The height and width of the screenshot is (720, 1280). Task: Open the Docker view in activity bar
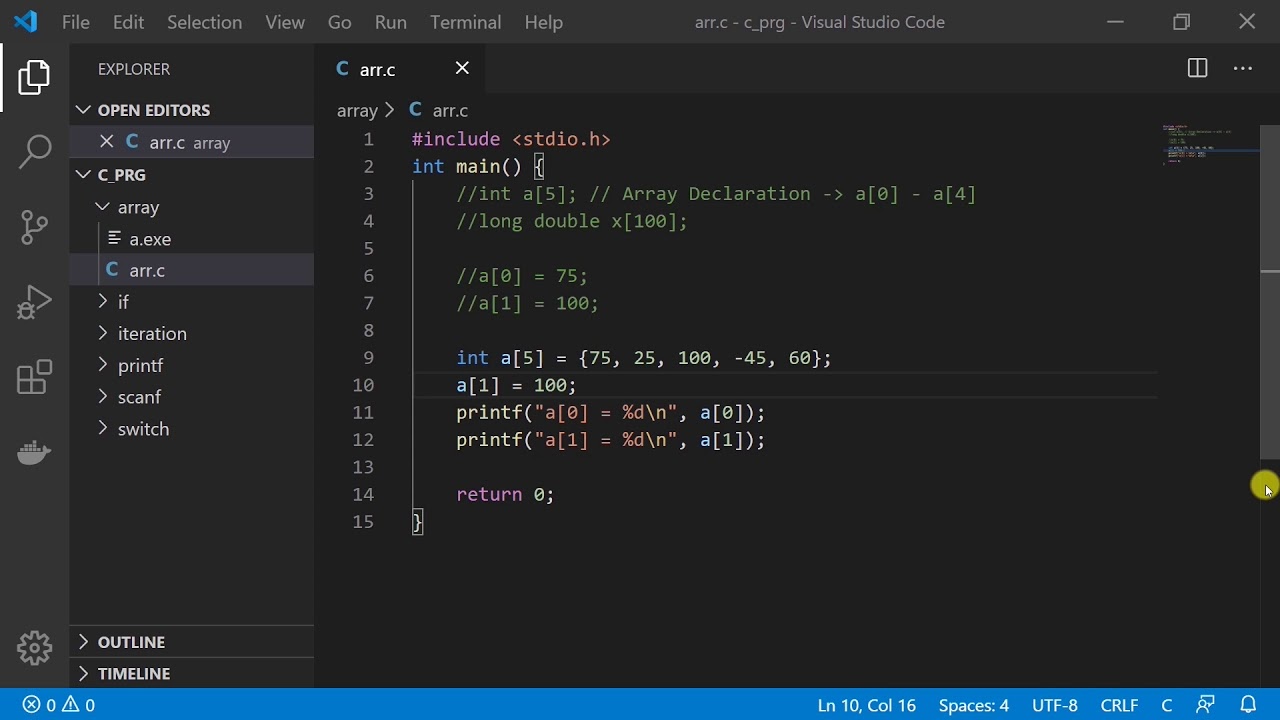pyautogui.click(x=34, y=452)
